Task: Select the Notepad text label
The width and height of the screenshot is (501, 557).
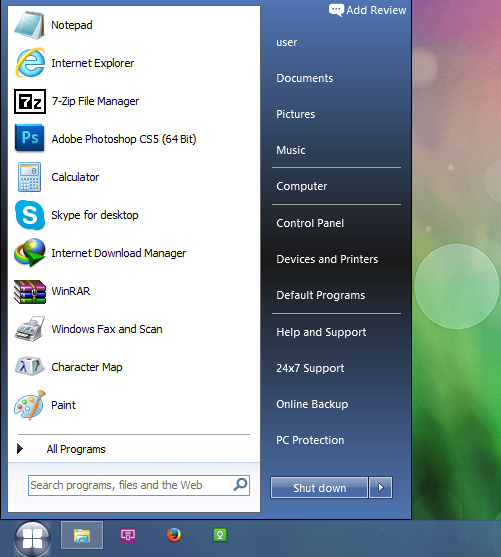Action: [72, 25]
